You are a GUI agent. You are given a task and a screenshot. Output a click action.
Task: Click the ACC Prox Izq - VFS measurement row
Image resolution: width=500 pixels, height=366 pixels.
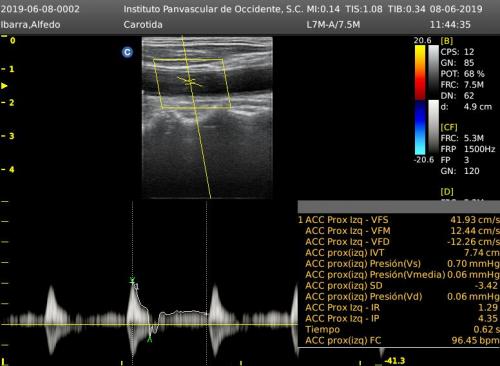[399, 220]
